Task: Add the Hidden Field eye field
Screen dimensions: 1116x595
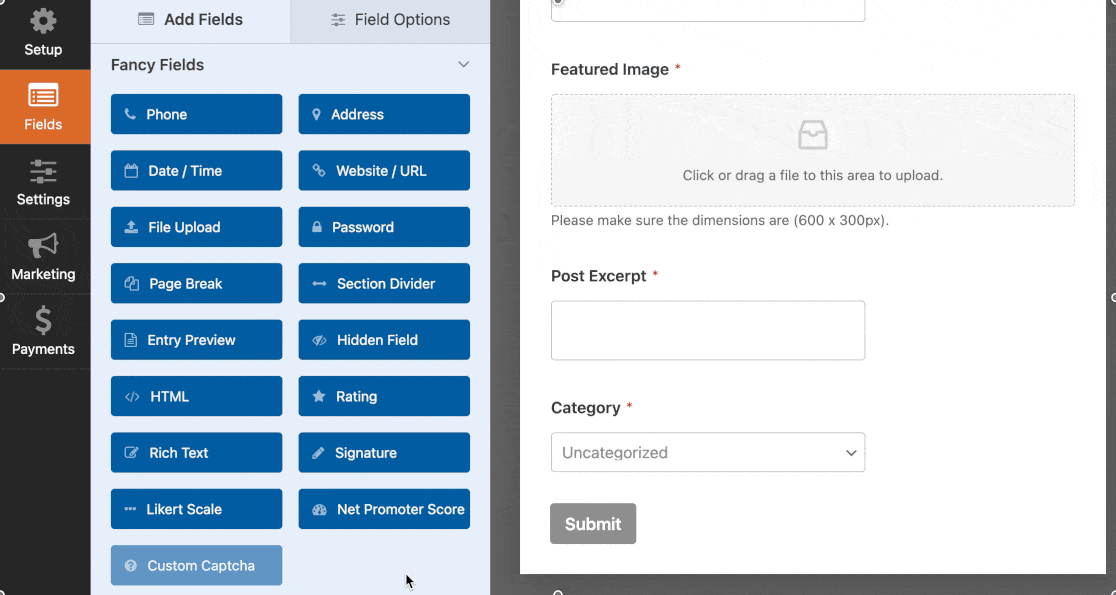Action: click(384, 340)
